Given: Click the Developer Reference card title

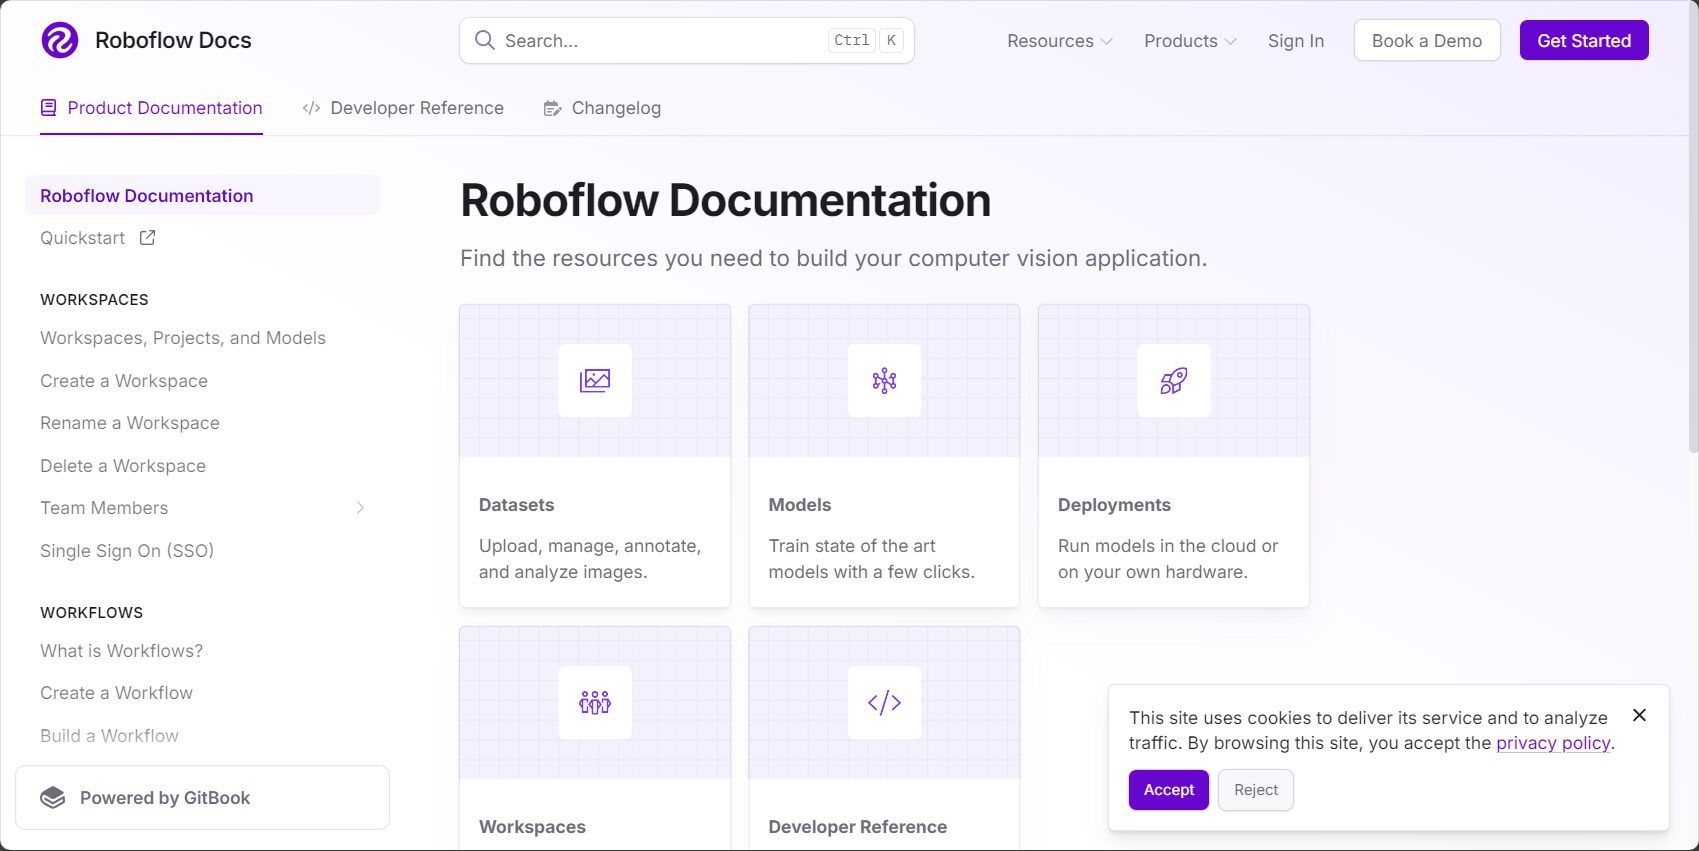Looking at the screenshot, I should [857, 827].
